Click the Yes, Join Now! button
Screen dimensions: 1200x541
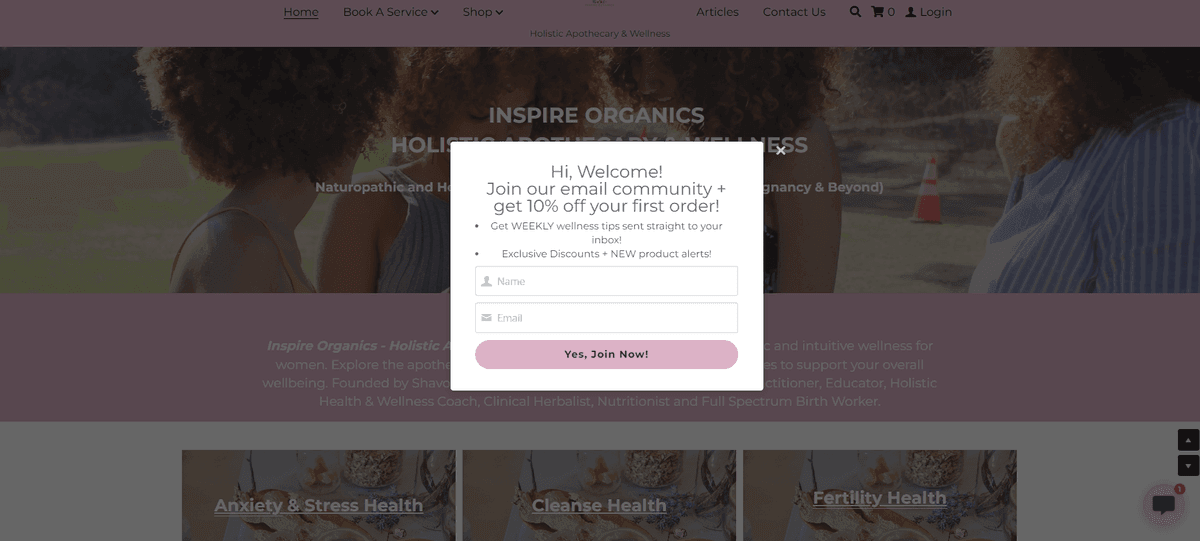pos(606,354)
